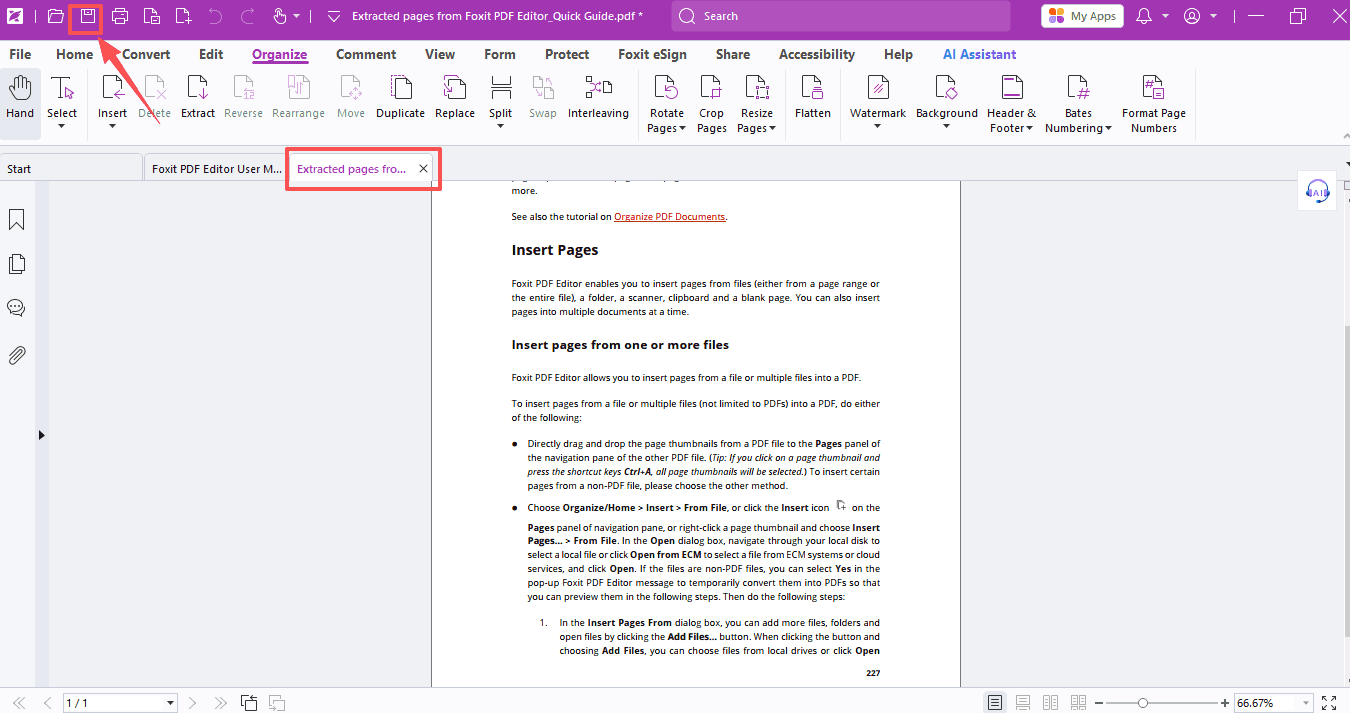Click the Format Page Numbers tool

pos(1154,104)
